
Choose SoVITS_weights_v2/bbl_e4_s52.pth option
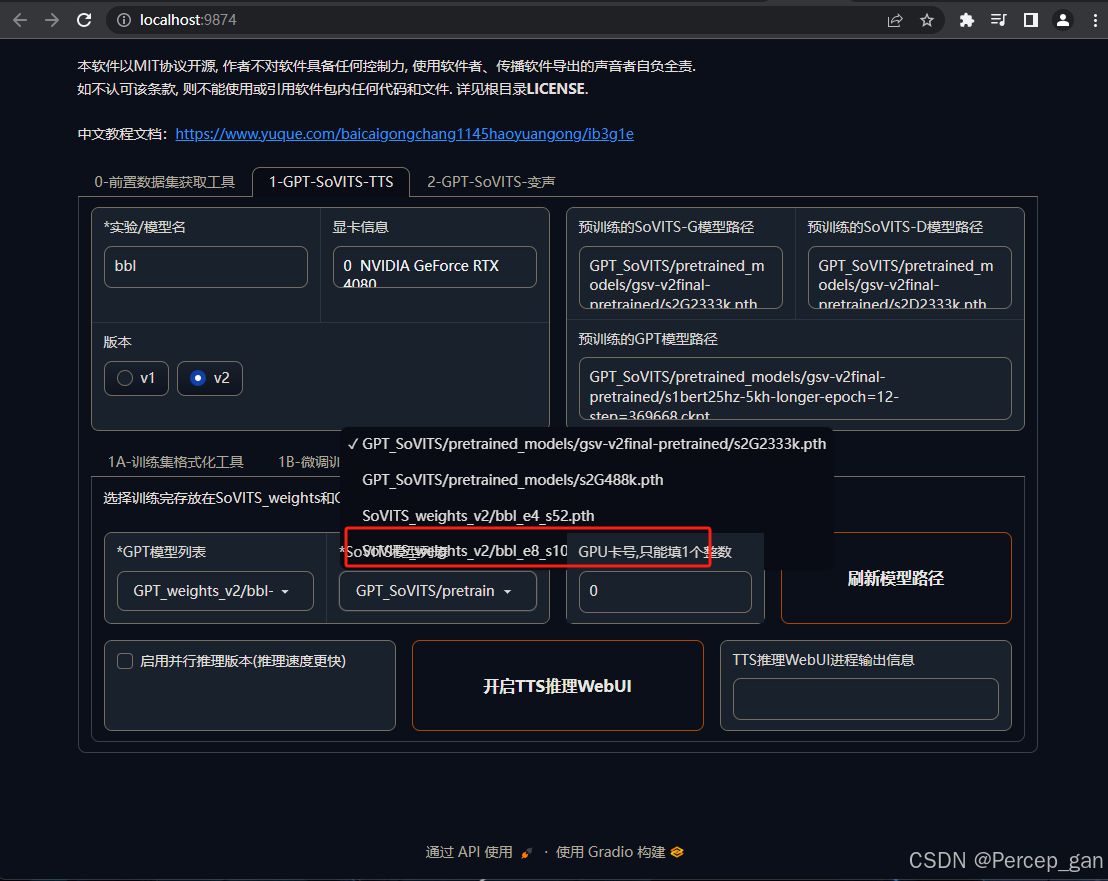pos(587,516)
